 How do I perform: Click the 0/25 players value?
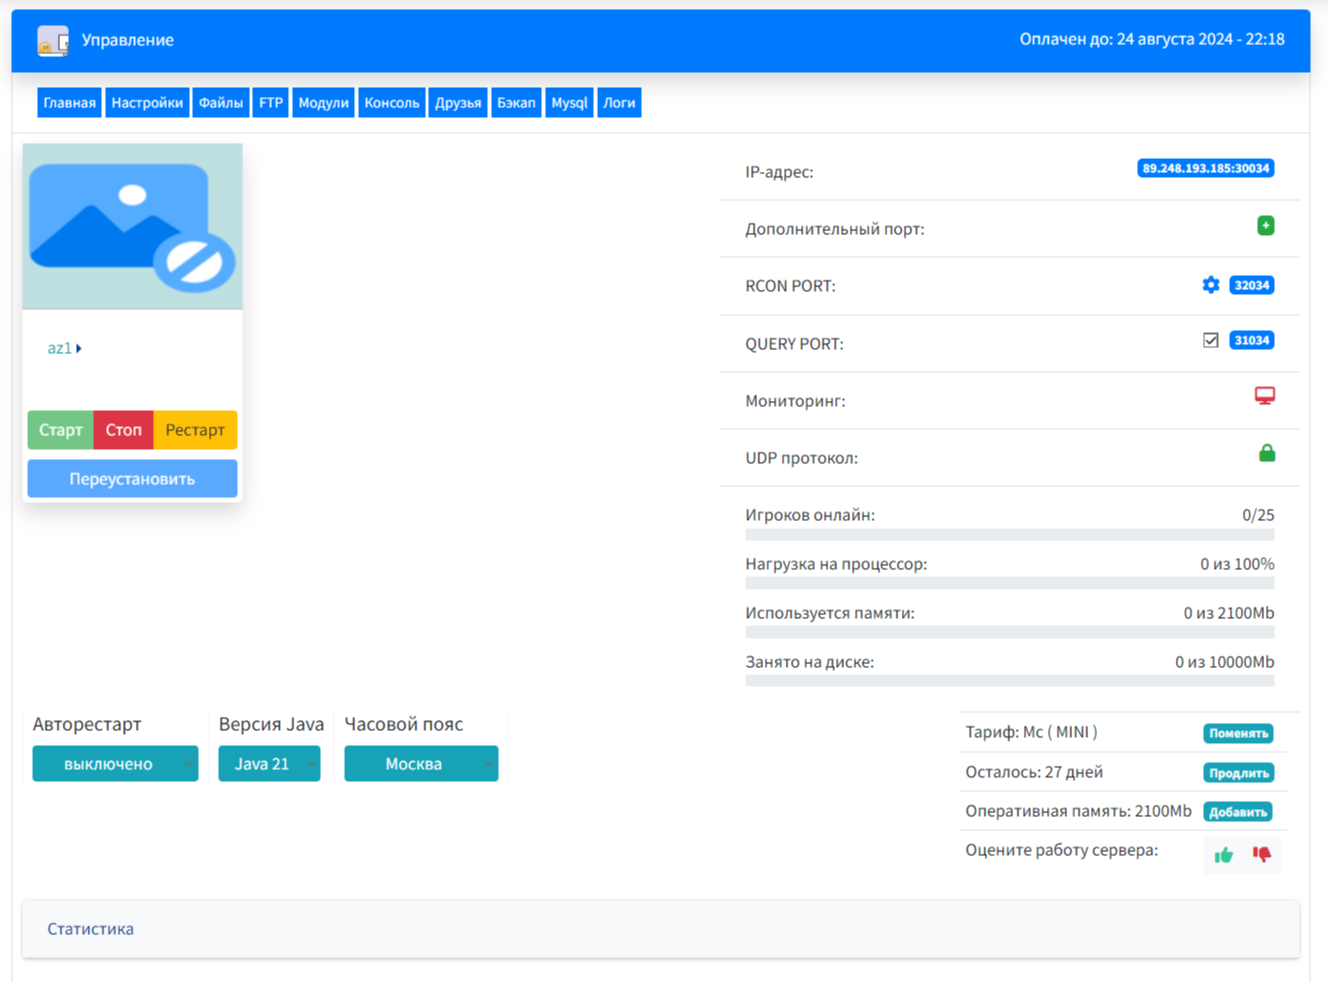click(x=1258, y=515)
